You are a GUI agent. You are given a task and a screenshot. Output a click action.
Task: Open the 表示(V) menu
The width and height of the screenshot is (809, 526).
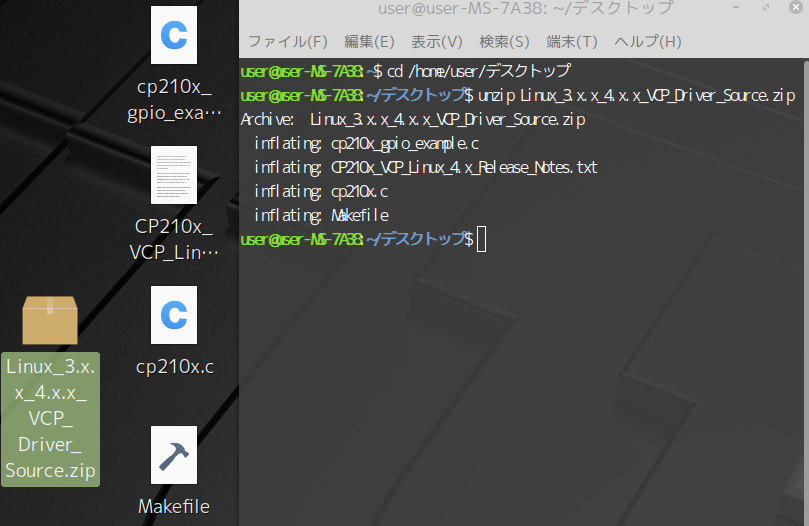pos(437,42)
